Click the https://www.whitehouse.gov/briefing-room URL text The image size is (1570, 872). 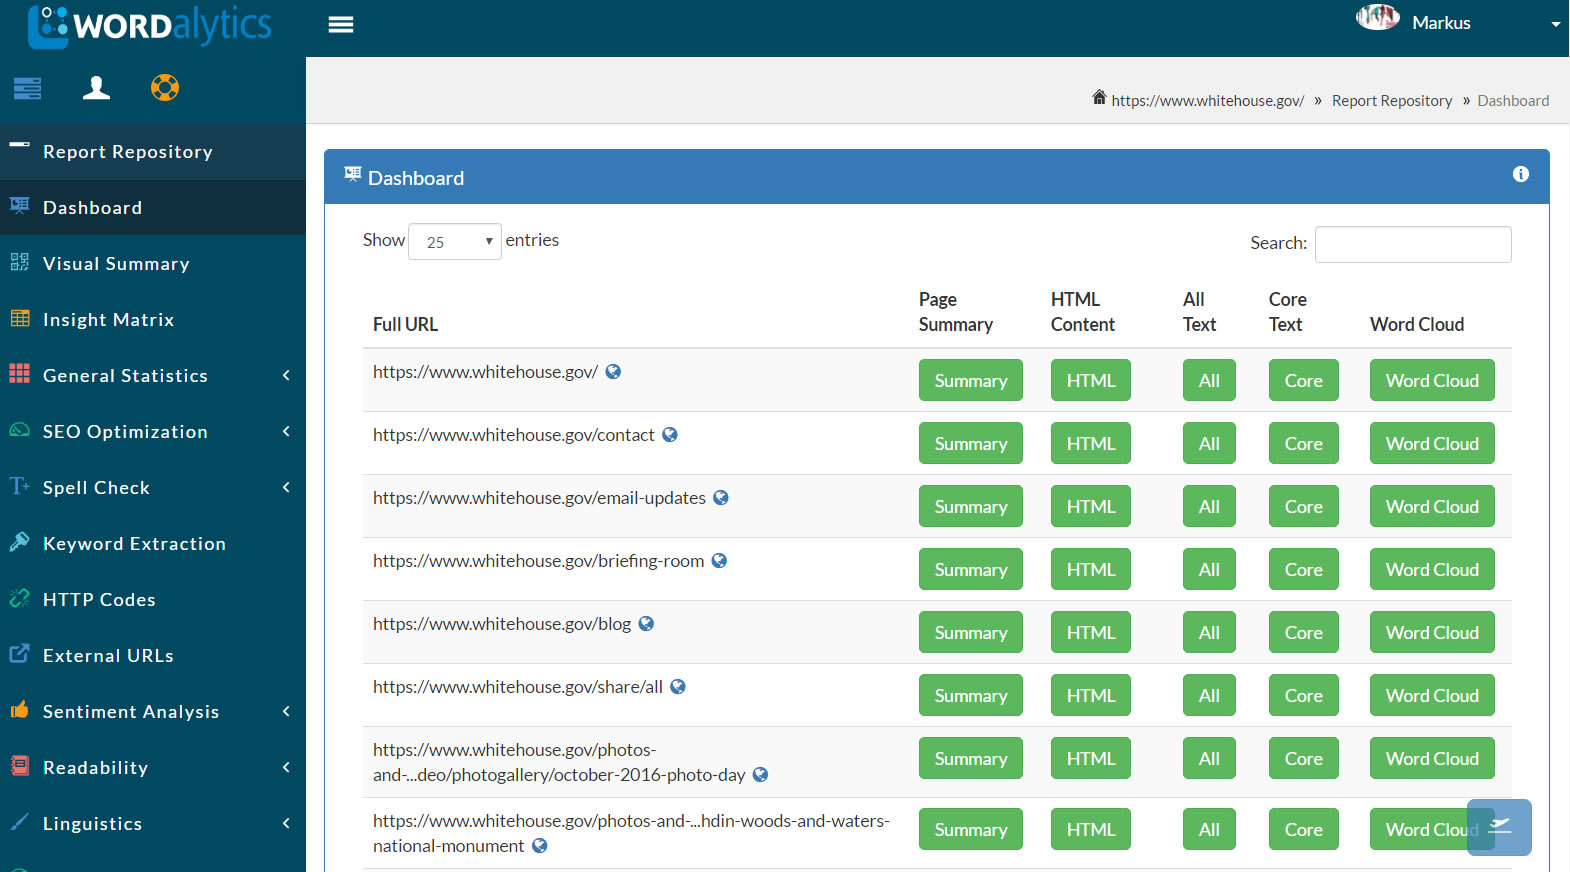(538, 561)
